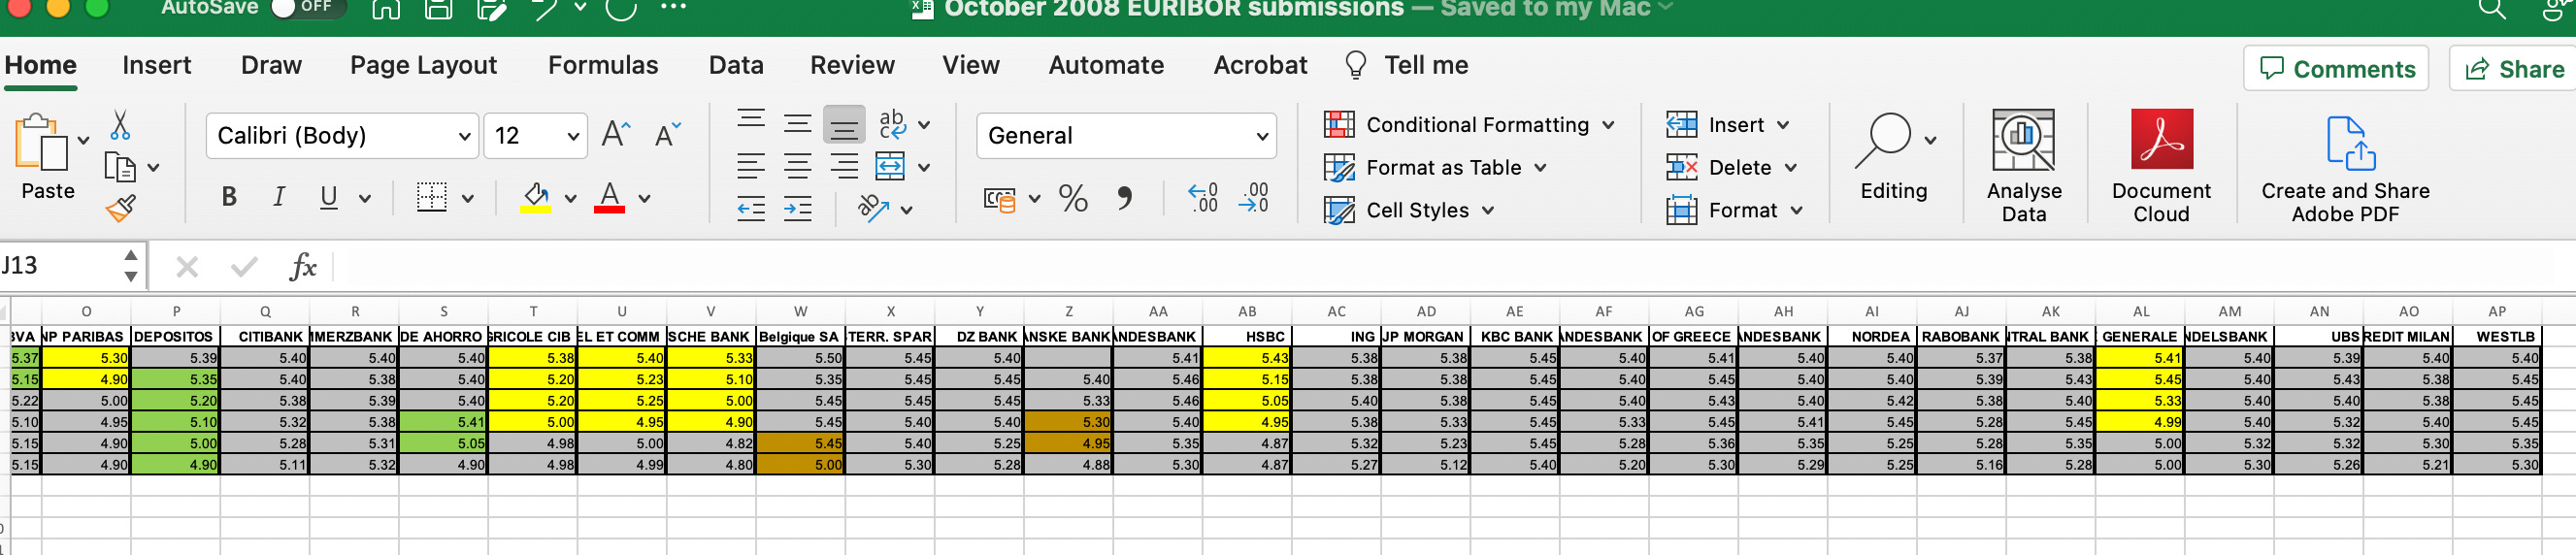This screenshot has width=2576, height=555.
Task: Click Increase Font Size icon
Action: point(616,134)
